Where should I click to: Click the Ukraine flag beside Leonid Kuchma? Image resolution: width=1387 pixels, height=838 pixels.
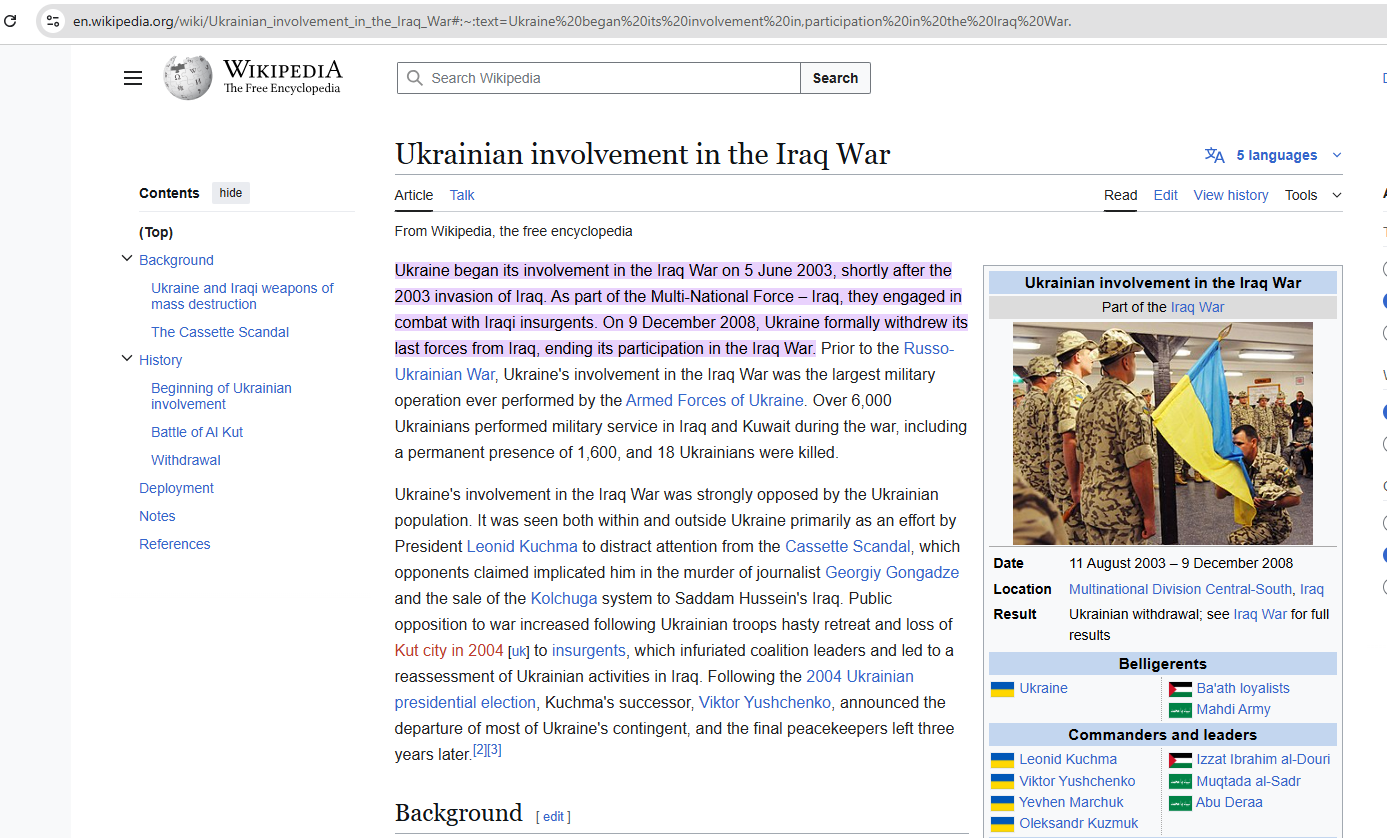coord(1002,760)
